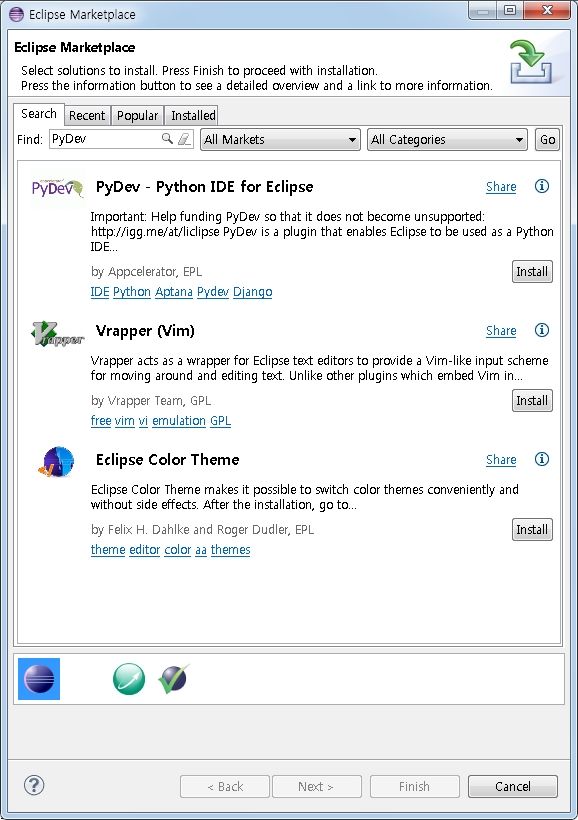Click the free tag link

(x=101, y=421)
